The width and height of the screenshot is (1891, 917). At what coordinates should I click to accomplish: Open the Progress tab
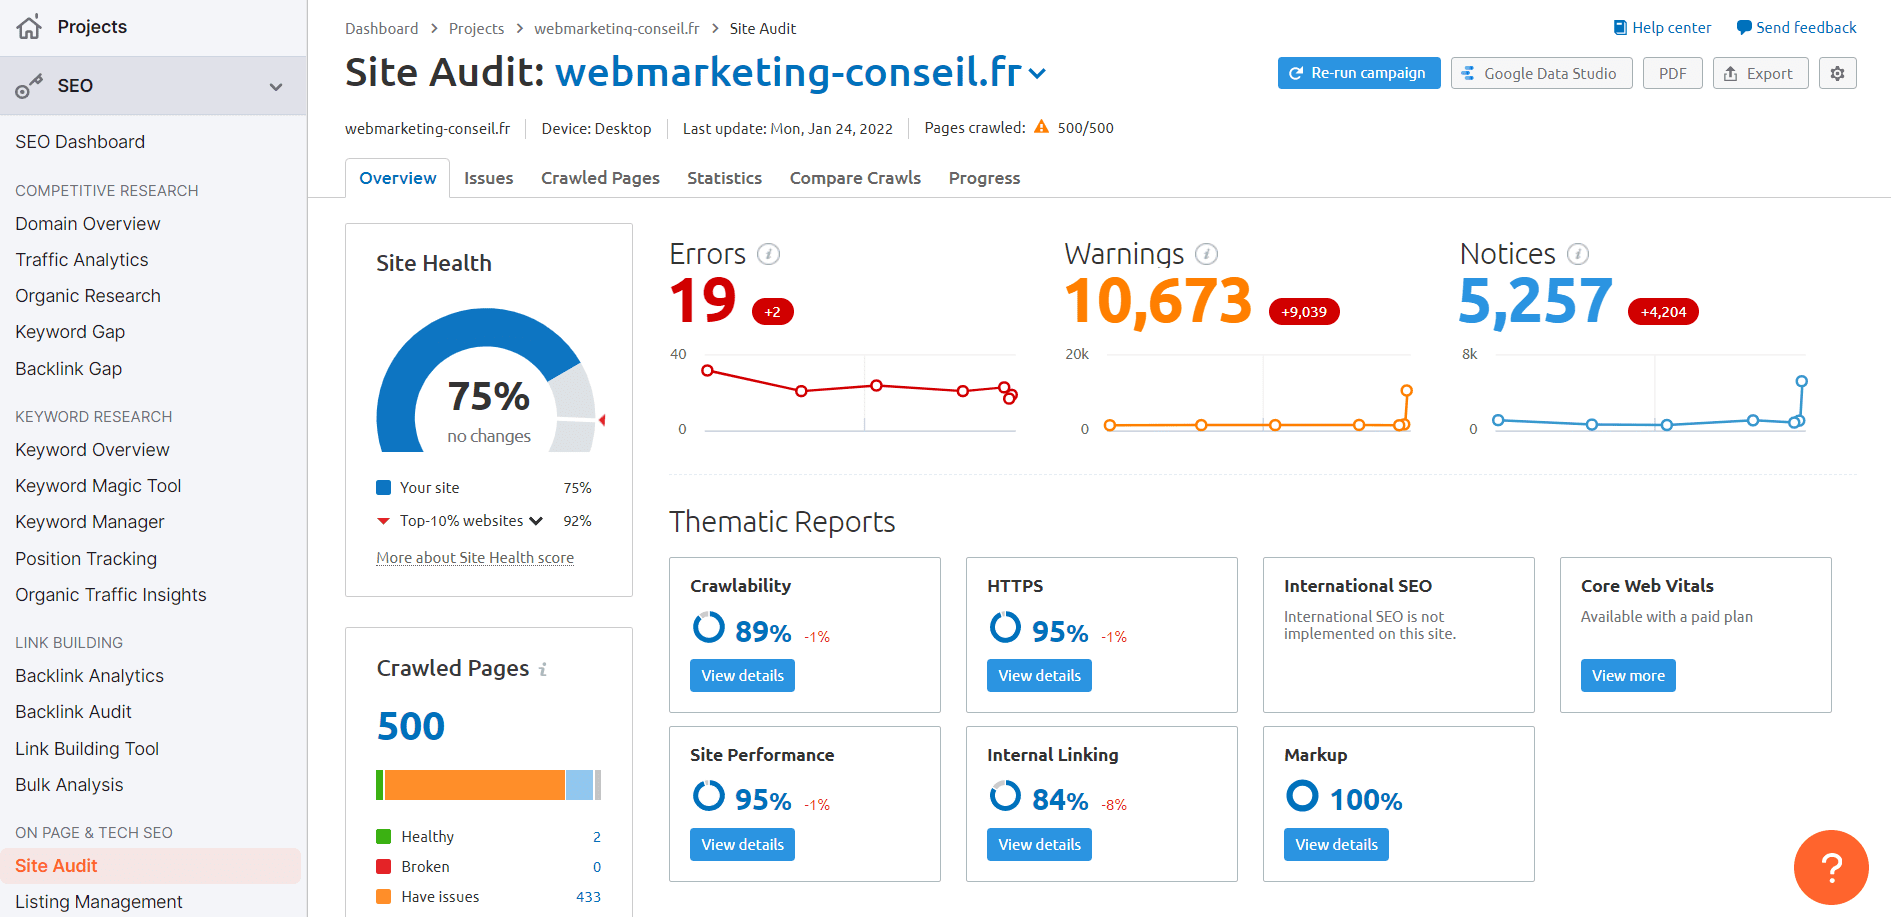pyautogui.click(x=984, y=178)
